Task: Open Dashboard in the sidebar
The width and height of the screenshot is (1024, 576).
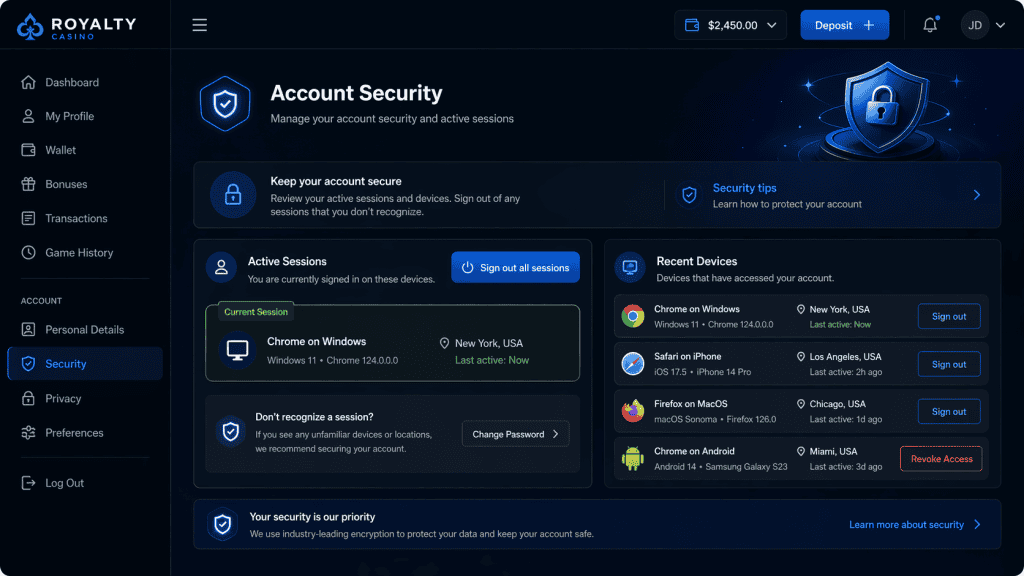Action: tap(72, 82)
